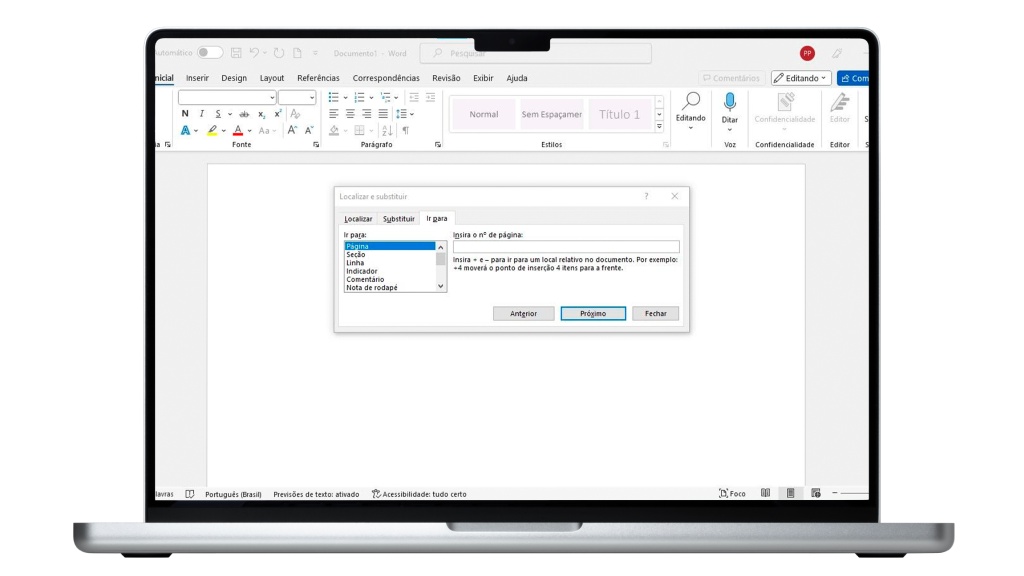Expand the Estilos gallery more arrow
This screenshot has height=576, width=1024.
coord(659,127)
